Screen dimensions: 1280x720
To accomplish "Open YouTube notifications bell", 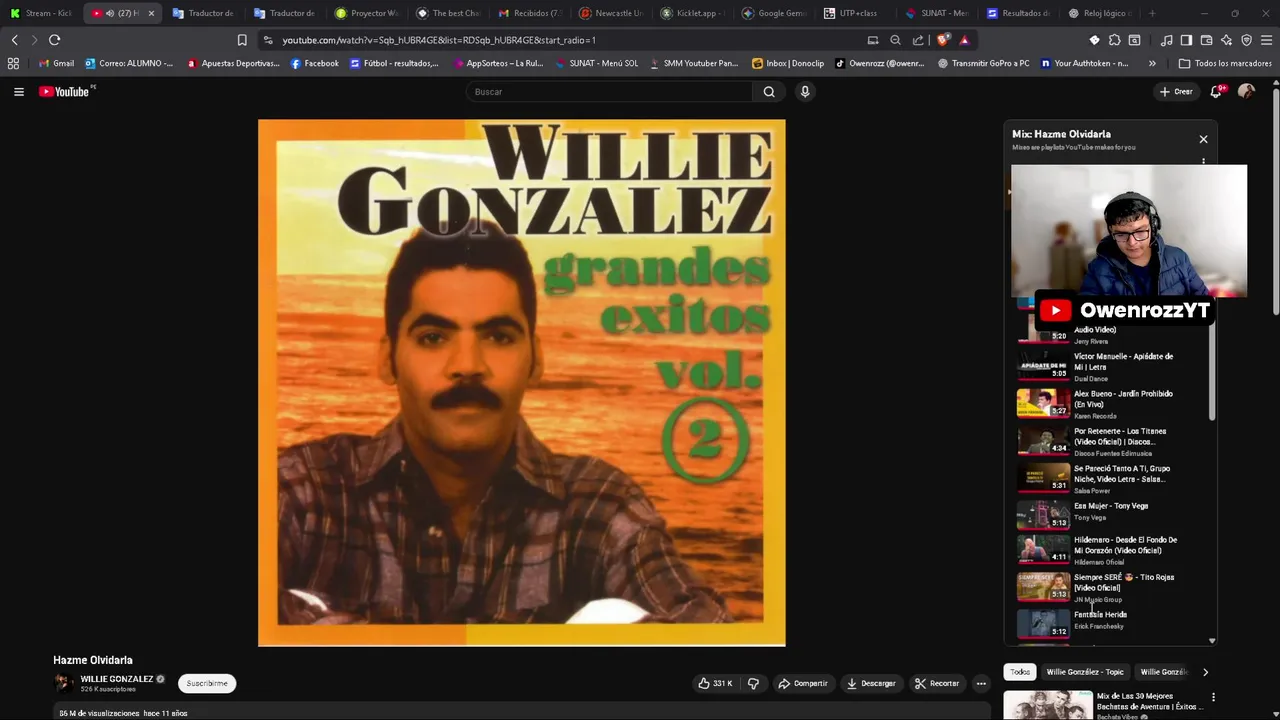I will pyautogui.click(x=1217, y=91).
